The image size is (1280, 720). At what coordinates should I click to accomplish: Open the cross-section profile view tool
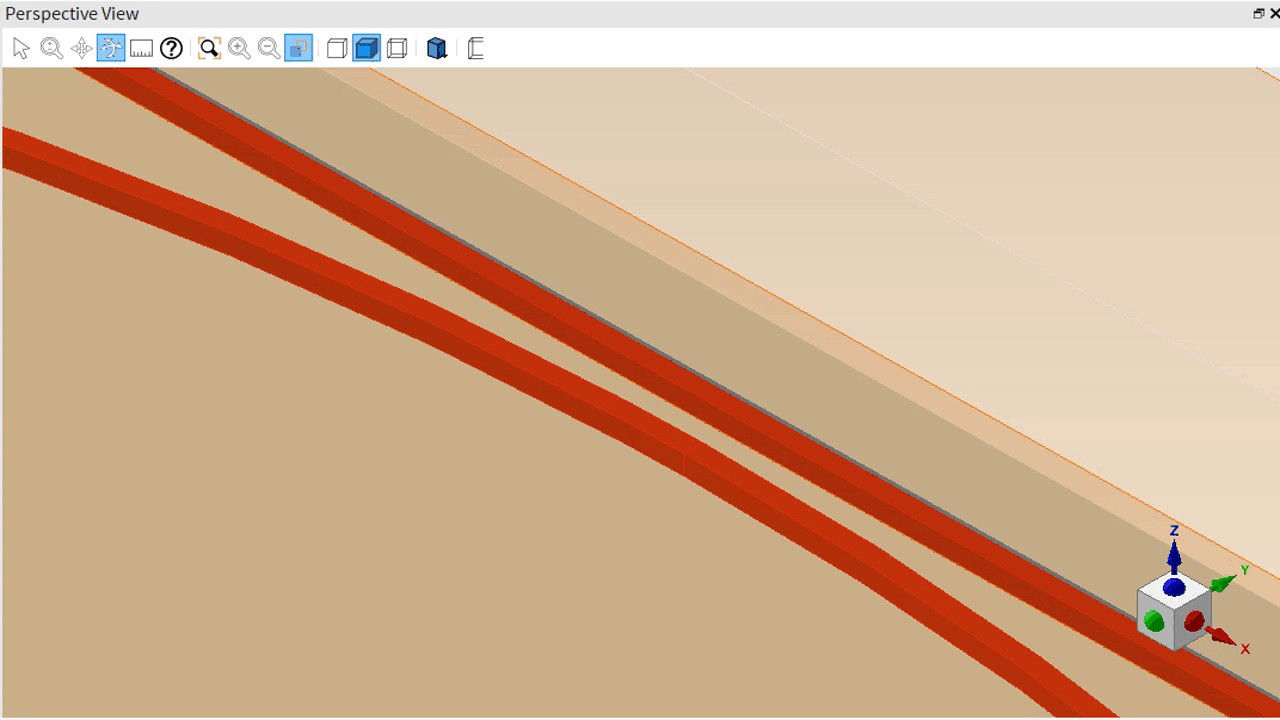[475, 47]
